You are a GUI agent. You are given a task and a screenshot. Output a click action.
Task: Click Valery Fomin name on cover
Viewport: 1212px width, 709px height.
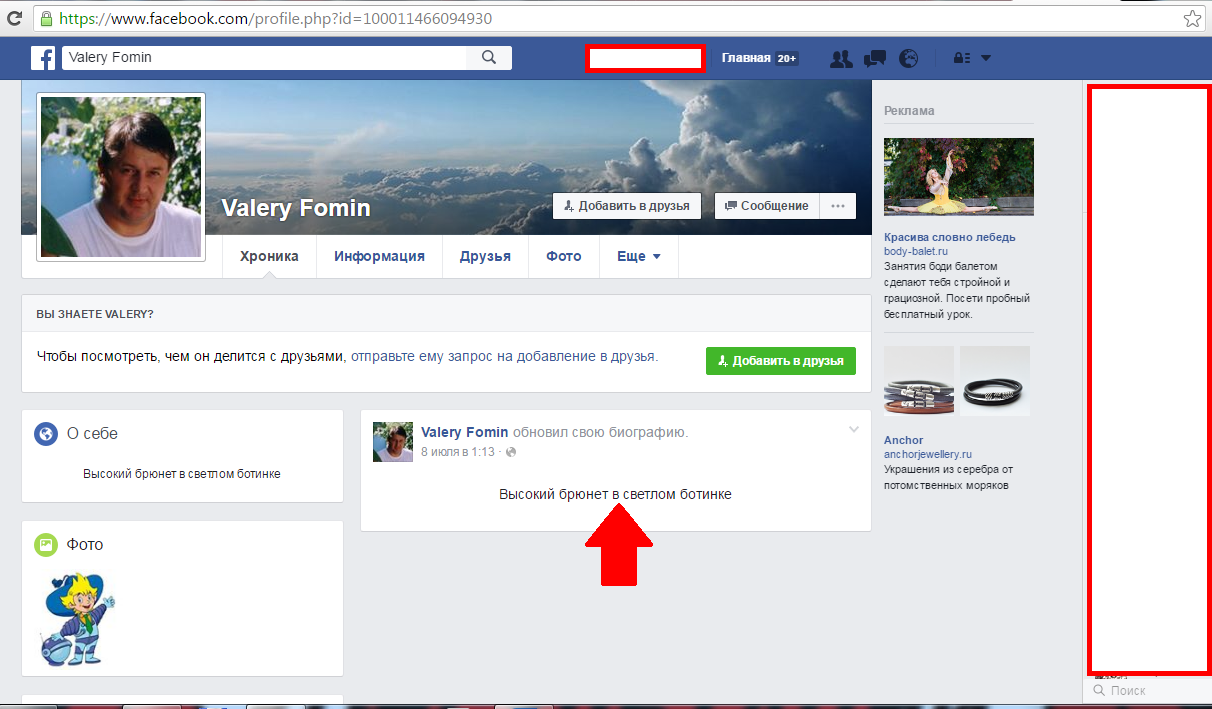[x=296, y=208]
